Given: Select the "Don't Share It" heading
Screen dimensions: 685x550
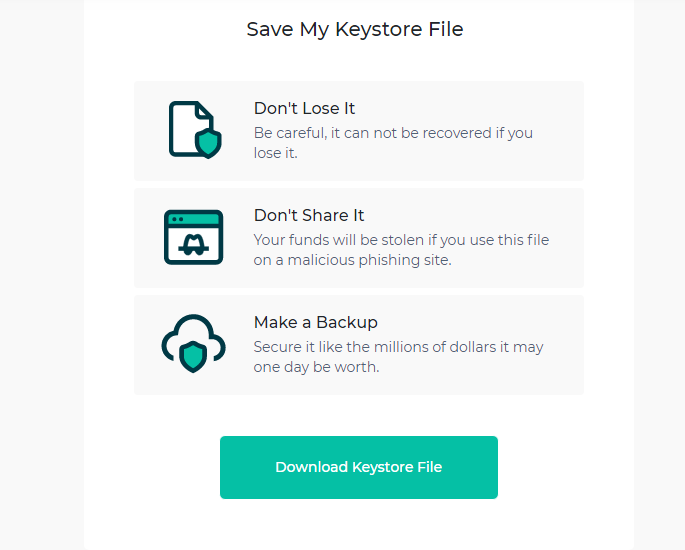Looking at the screenshot, I should tap(309, 215).
